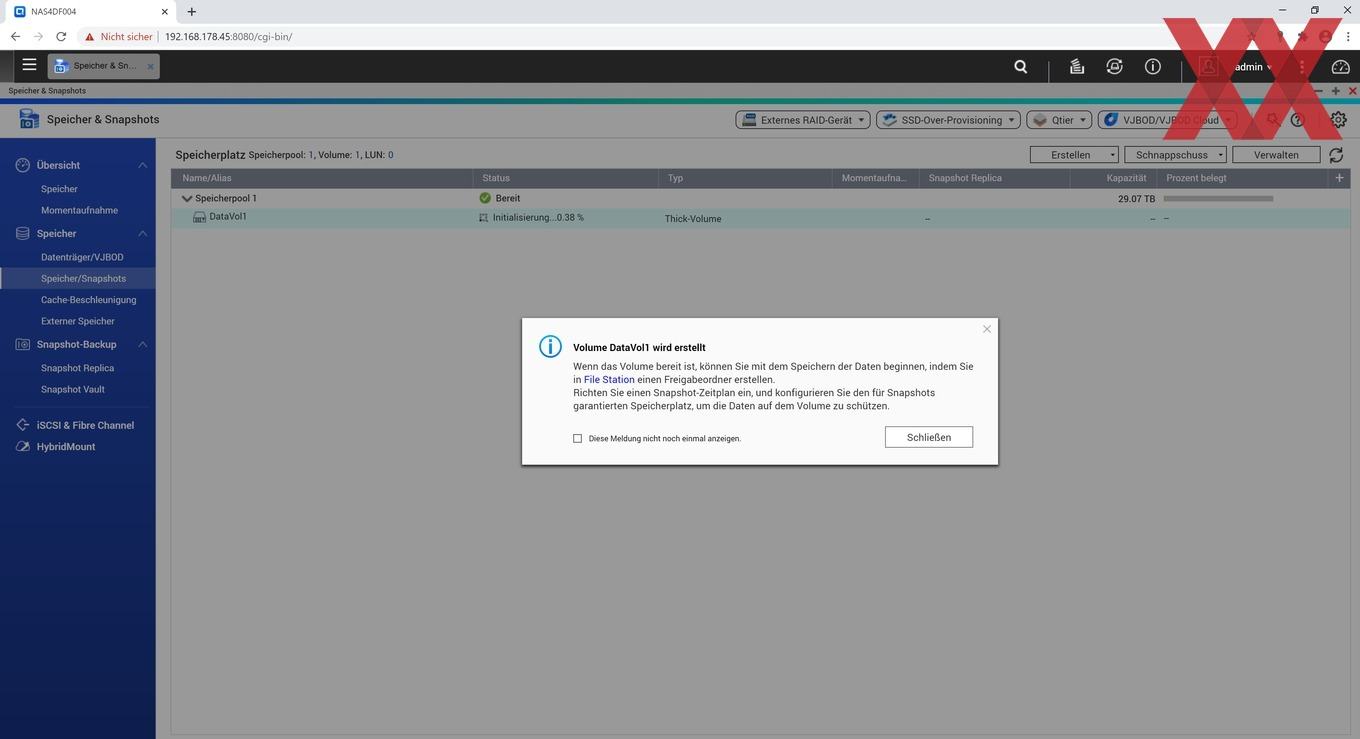Open Externes RAID-Gerät dropdown

803,120
